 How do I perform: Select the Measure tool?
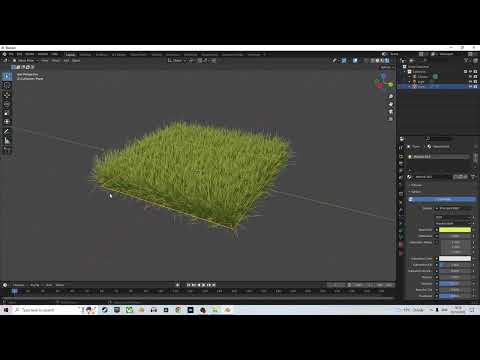tap(7, 141)
